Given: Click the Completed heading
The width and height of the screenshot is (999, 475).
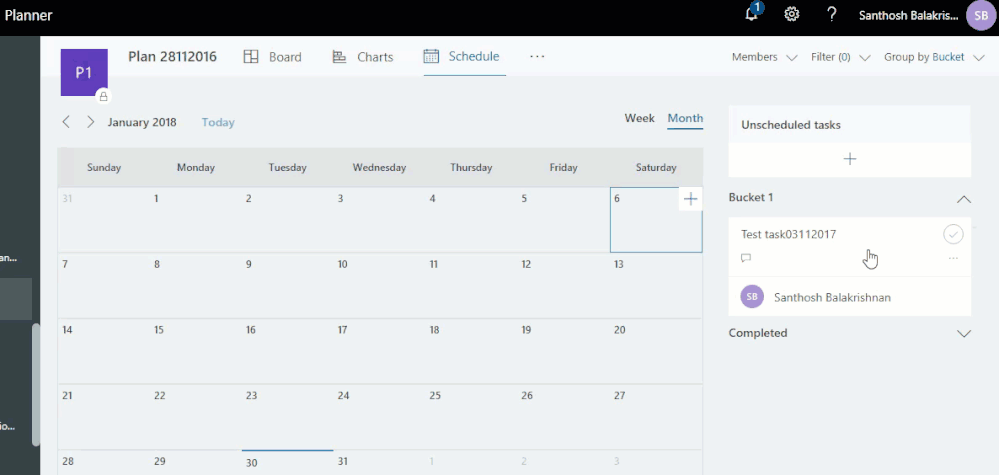Looking at the screenshot, I should click(x=758, y=333).
